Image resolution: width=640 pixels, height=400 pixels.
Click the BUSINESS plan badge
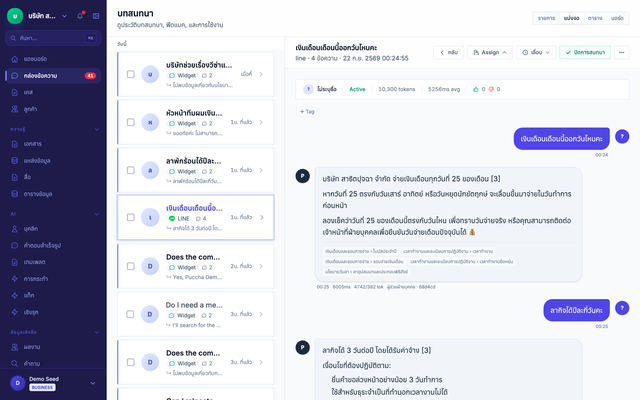pos(42,387)
